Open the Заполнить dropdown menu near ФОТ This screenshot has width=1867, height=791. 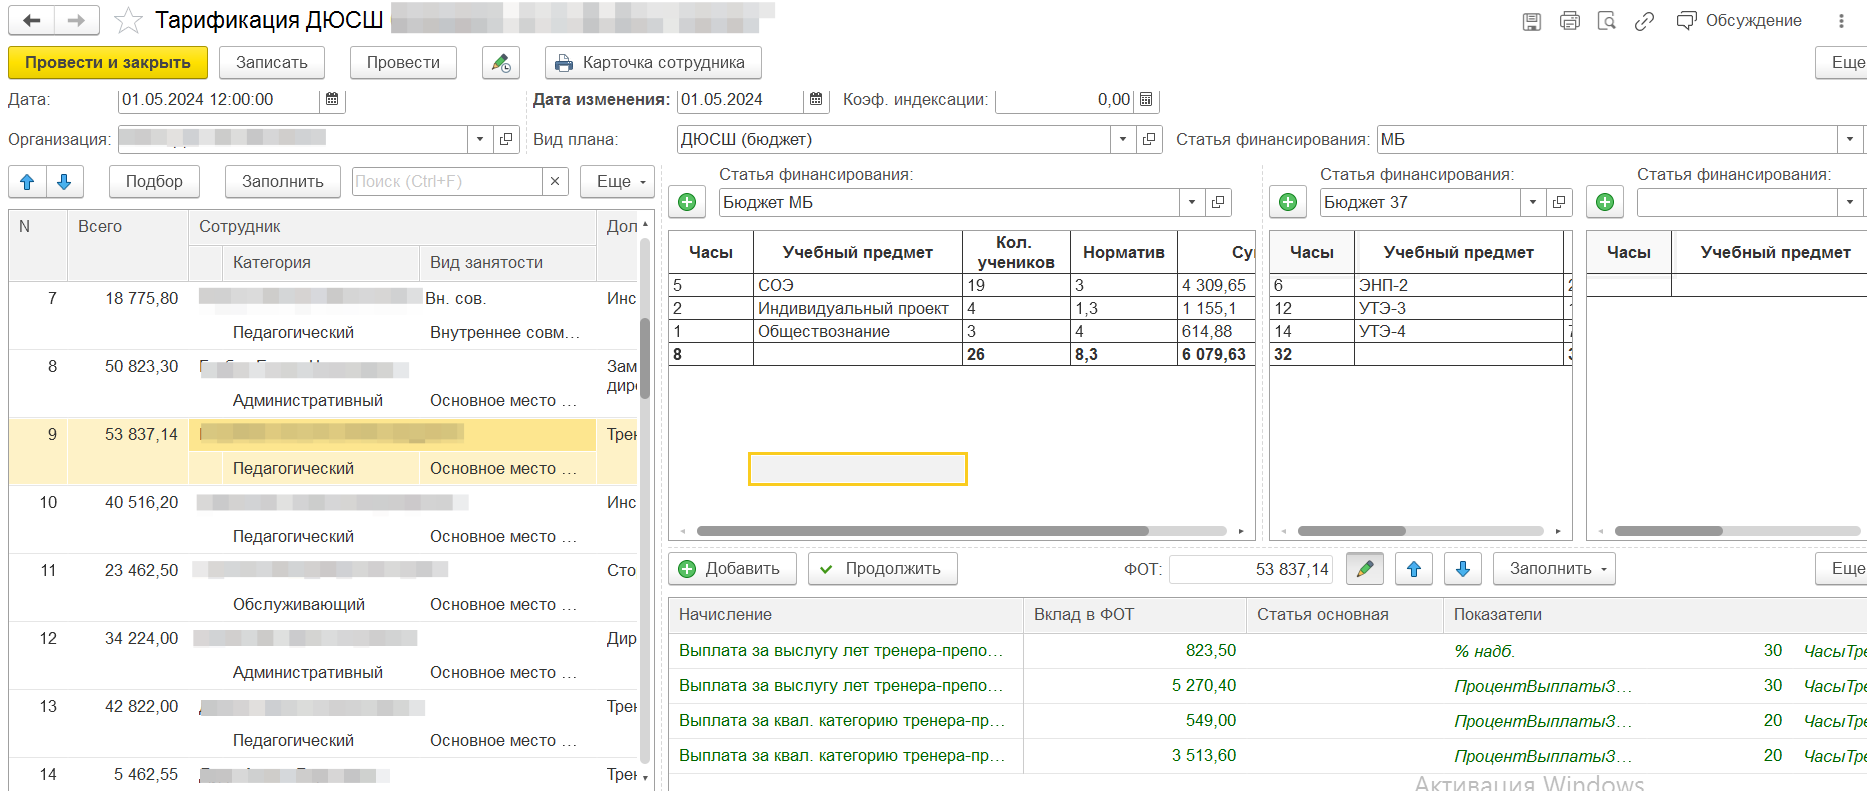(x=1554, y=569)
